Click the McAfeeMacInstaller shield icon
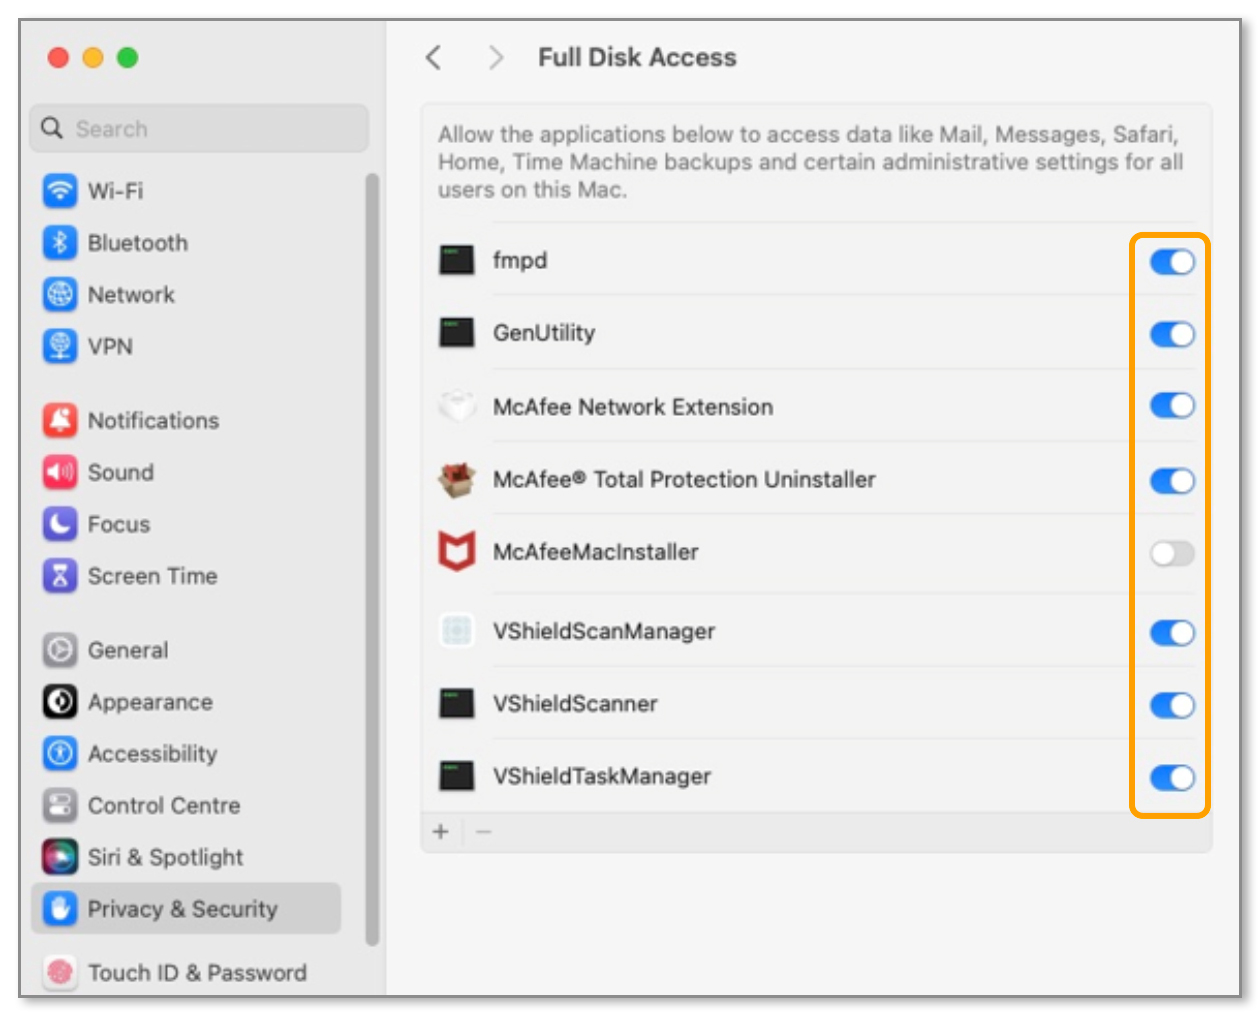 [457, 552]
